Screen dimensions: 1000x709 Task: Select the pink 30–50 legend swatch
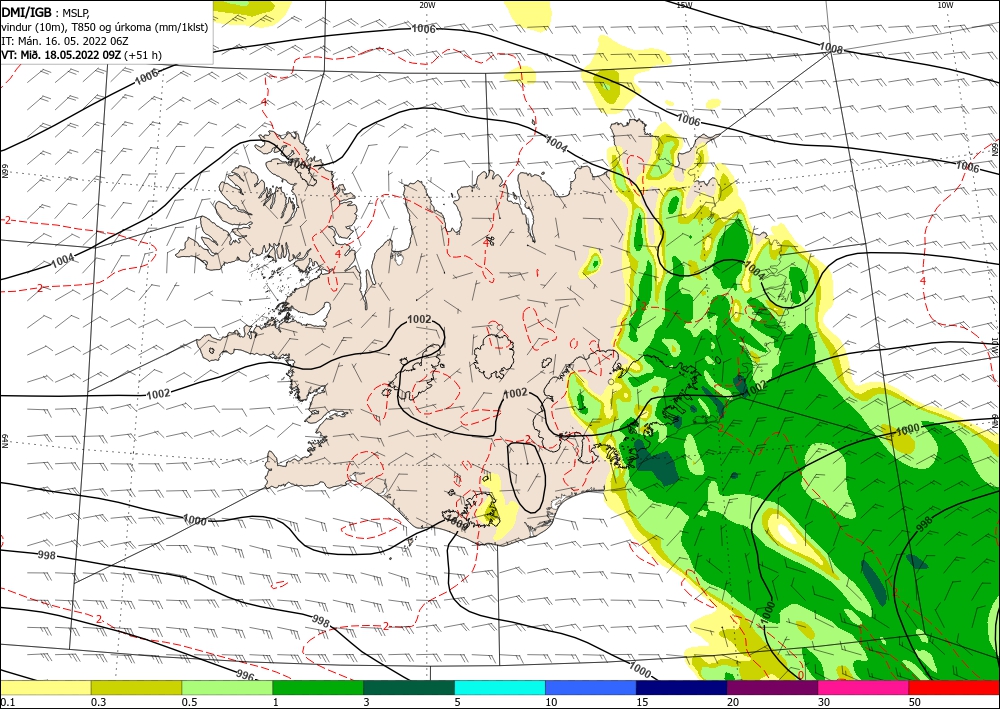(864, 687)
